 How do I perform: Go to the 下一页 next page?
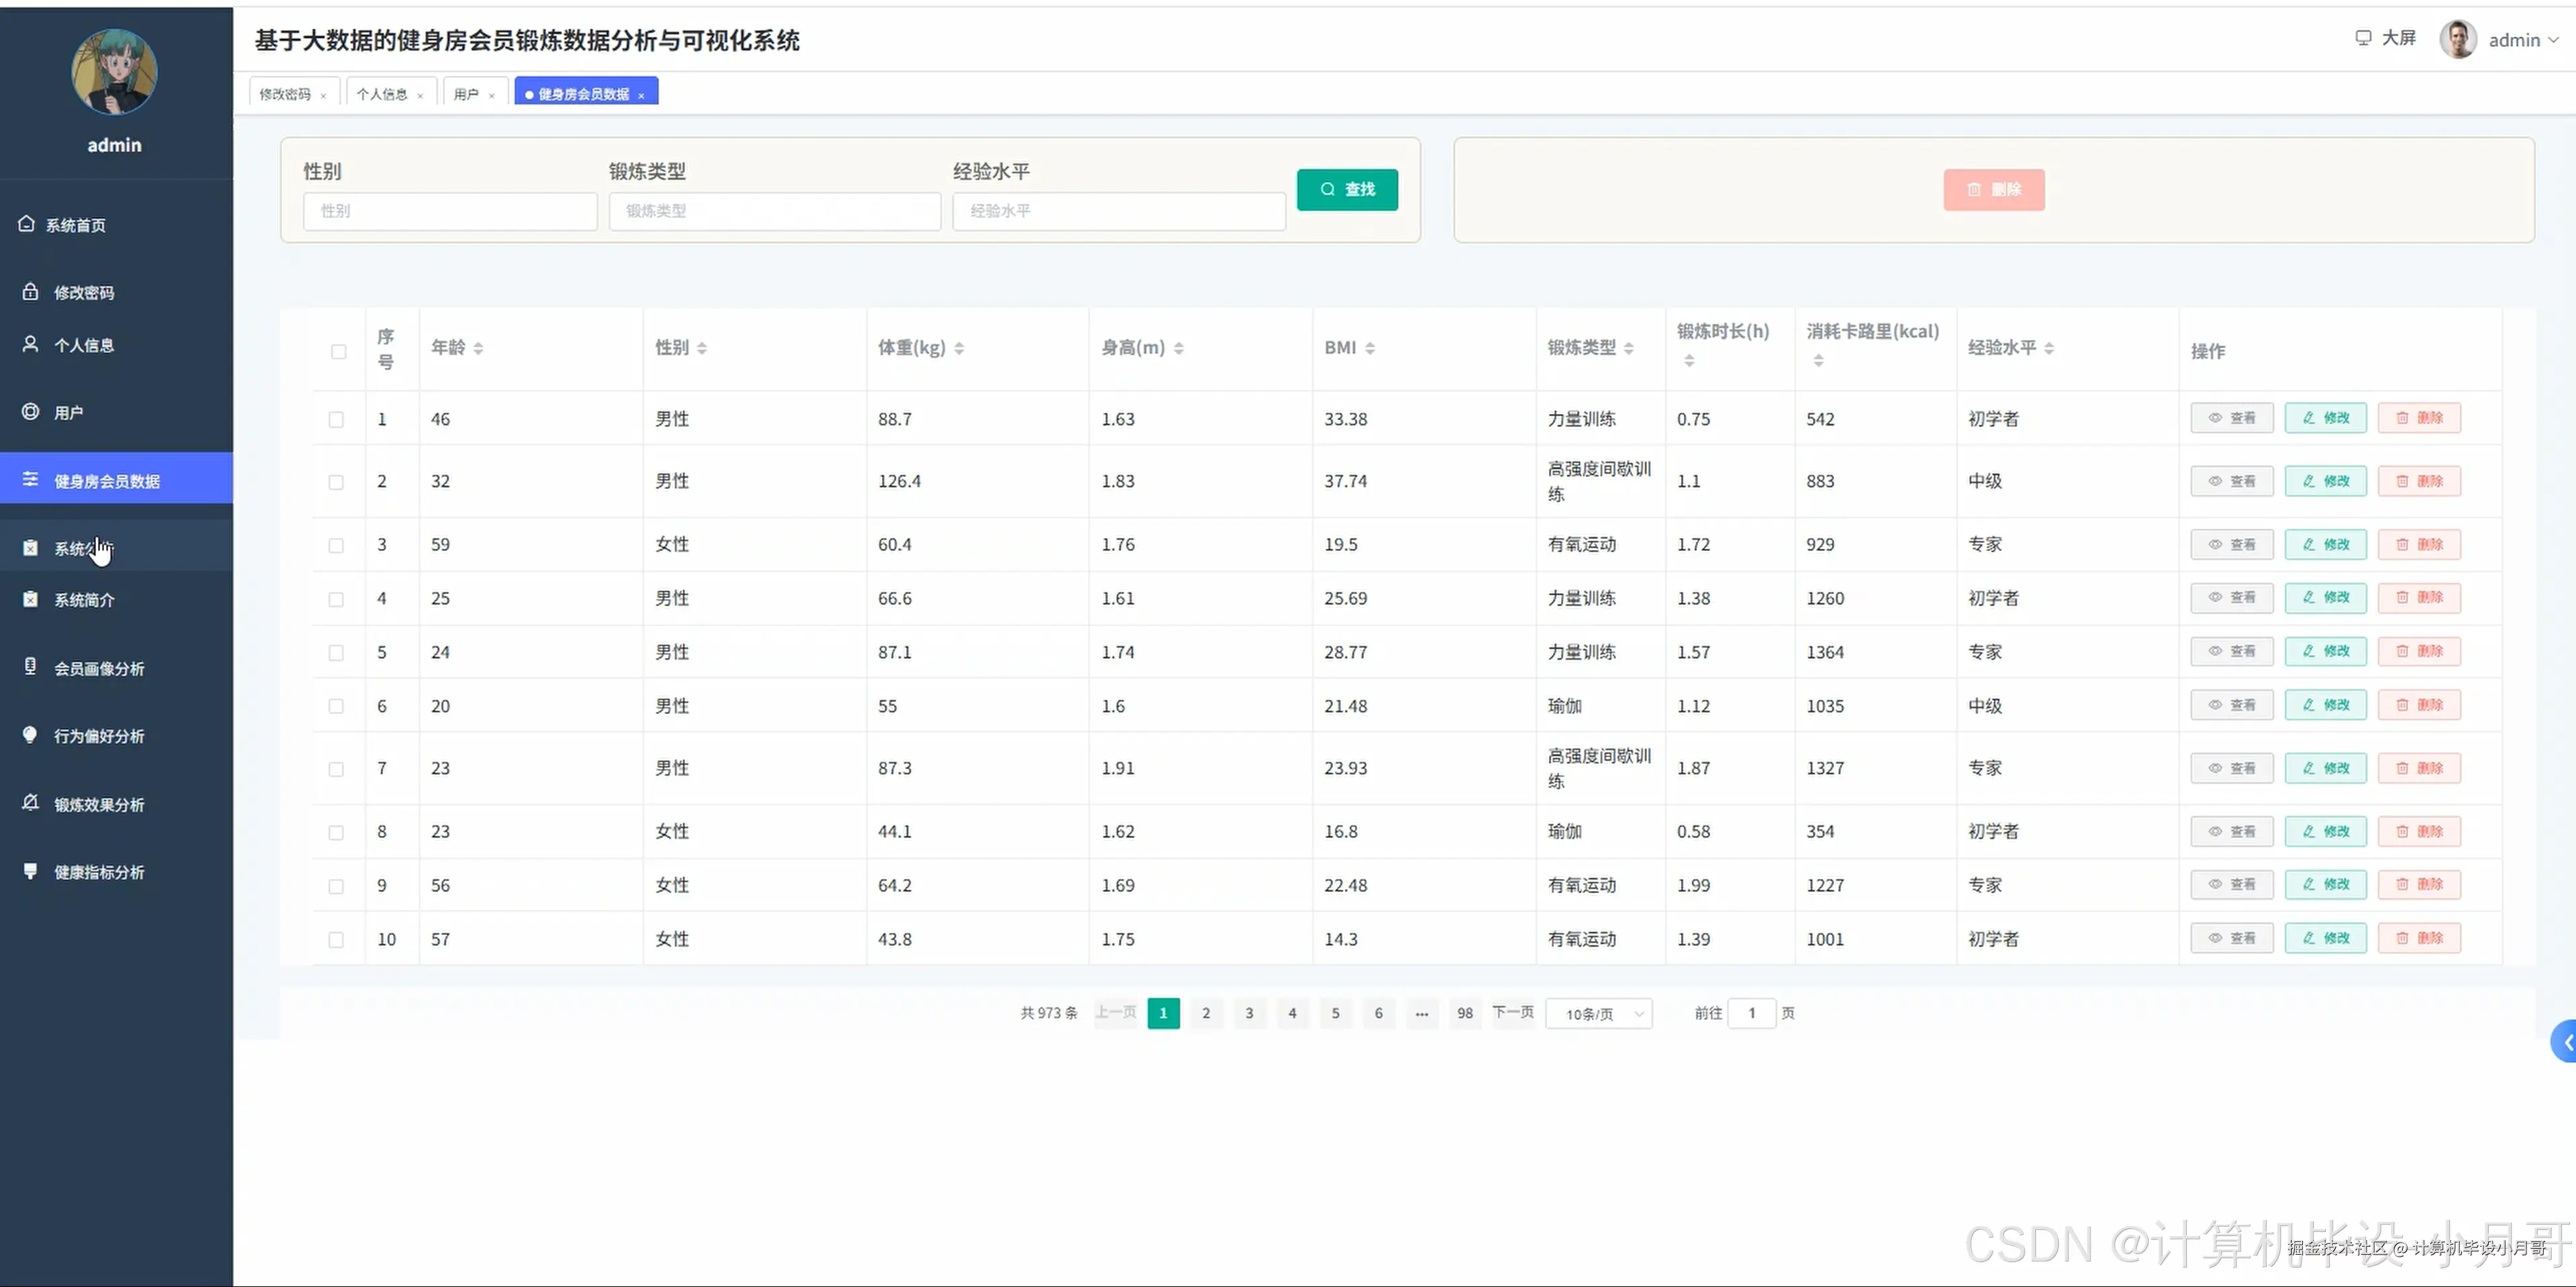pos(1513,1012)
